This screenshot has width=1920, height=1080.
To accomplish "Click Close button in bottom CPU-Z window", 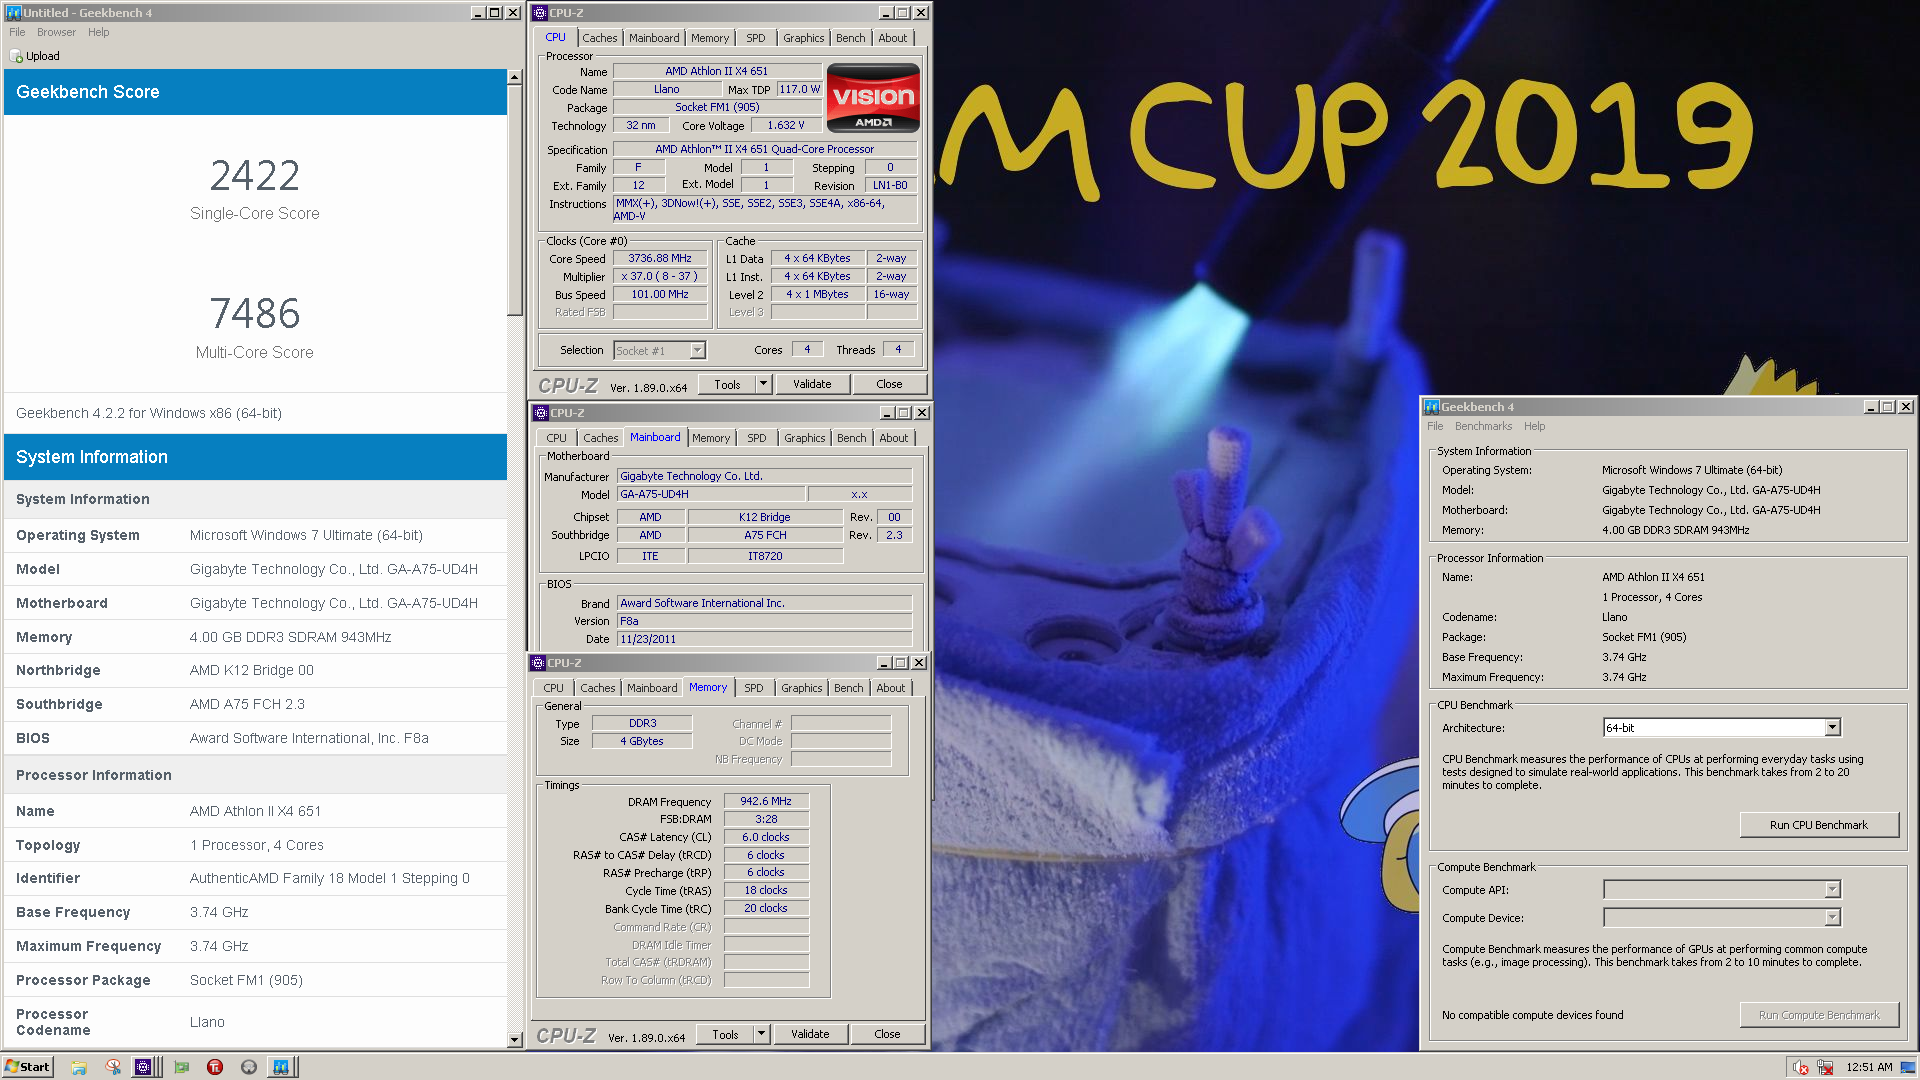I will tap(887, 1034).
